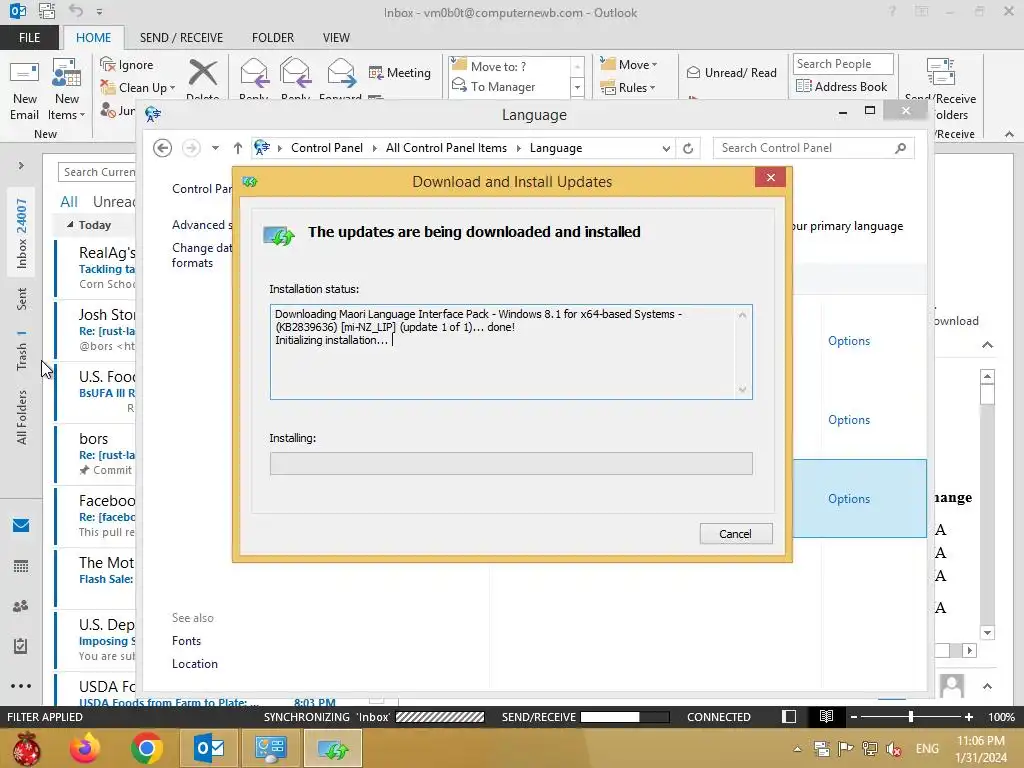The height and width of the screenshot is (768, 1024).
Task: Click the Search People field
Action: (x=842, y=63)
